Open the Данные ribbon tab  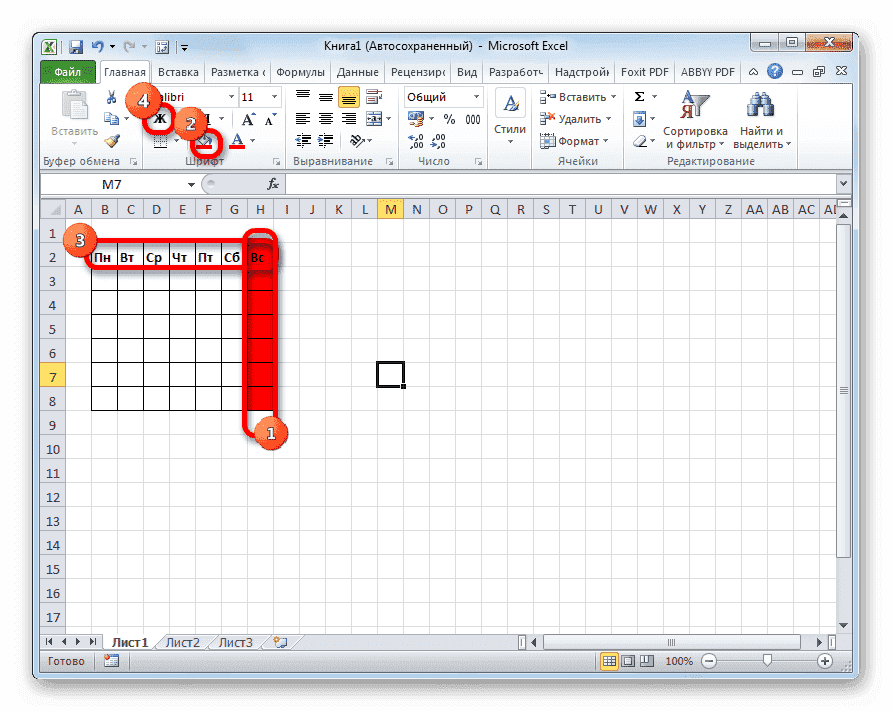359,71
